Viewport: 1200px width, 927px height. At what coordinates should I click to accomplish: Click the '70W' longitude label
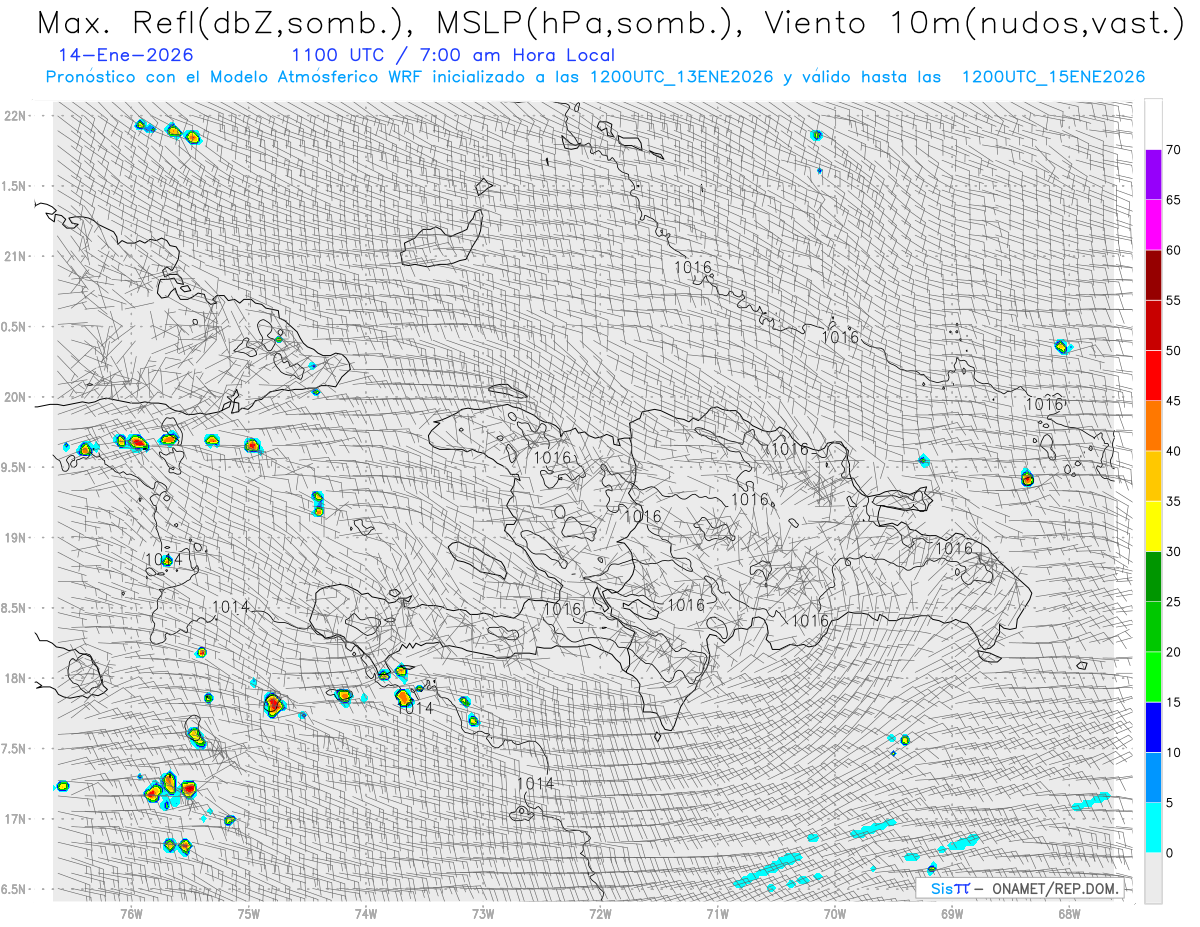point(834,913)
